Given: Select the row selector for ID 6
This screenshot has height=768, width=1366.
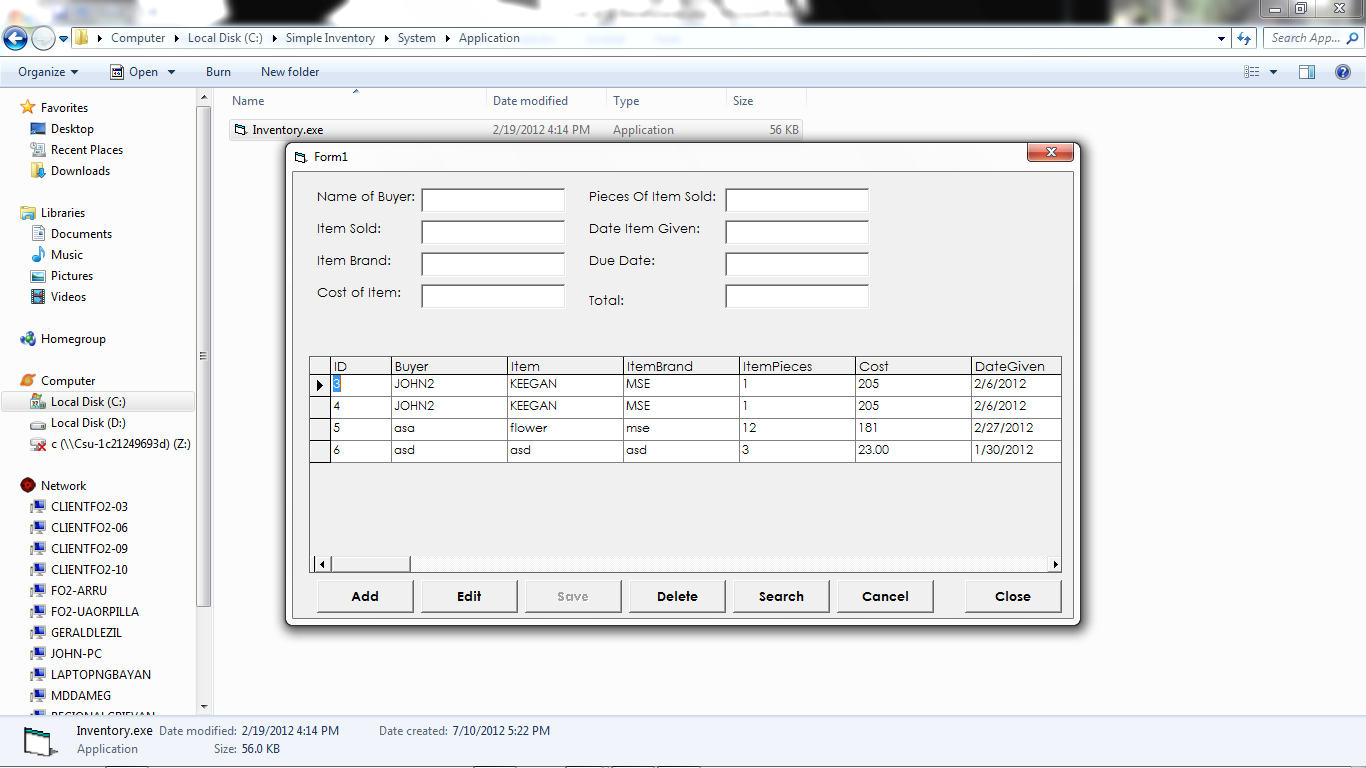Looking at the screenshot, I should pos(320,450).
